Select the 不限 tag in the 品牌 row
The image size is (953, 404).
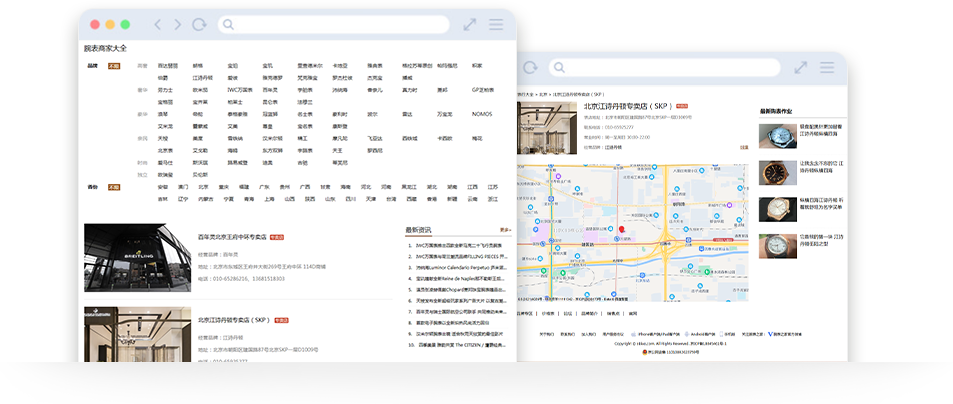point(114,66)
